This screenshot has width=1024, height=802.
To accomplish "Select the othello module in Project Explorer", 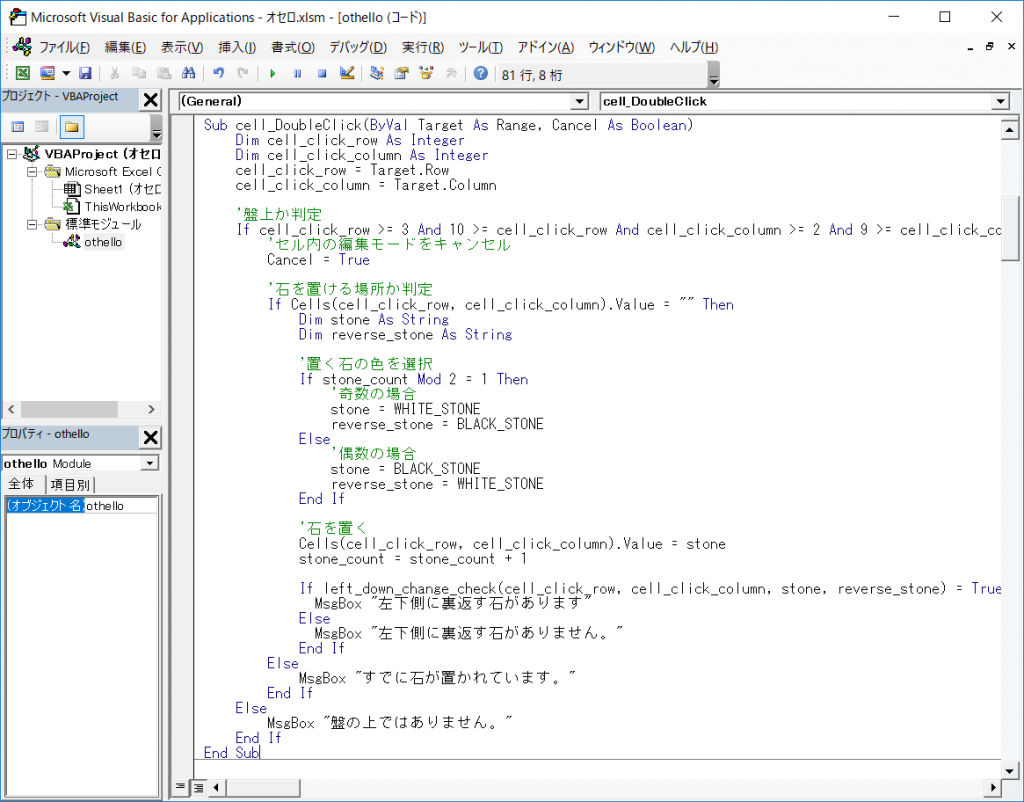I will pos(101,241).
